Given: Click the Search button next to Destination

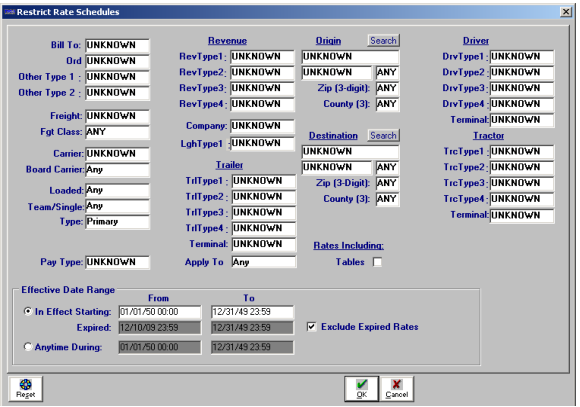Looking at the screenshot, I should pos(383,135).
